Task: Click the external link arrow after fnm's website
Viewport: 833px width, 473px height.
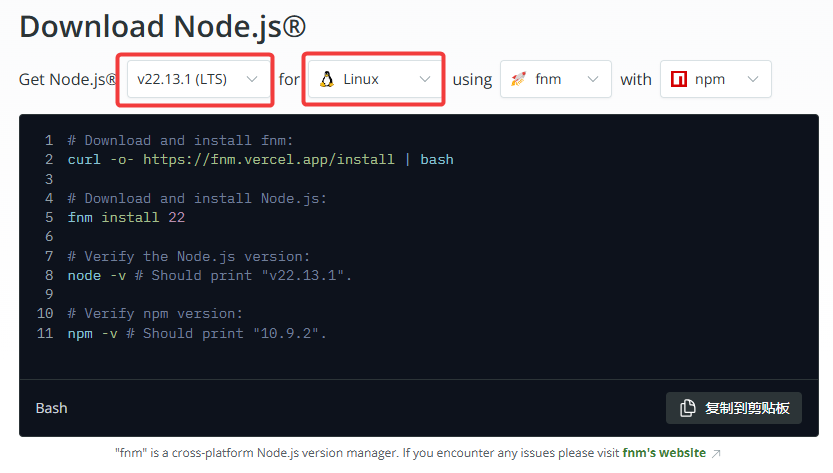Action: pyautogui.click(x=716, y=453)
